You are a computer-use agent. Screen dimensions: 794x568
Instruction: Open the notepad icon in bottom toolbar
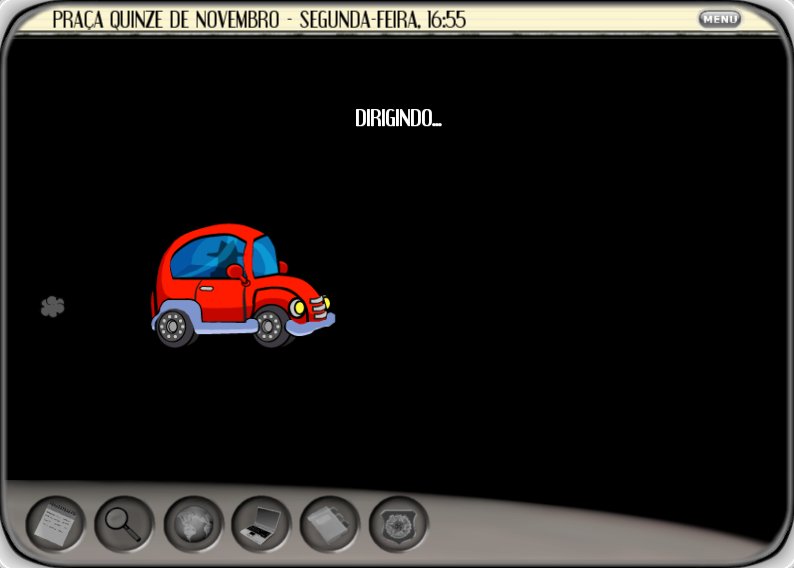pos(55,524)
